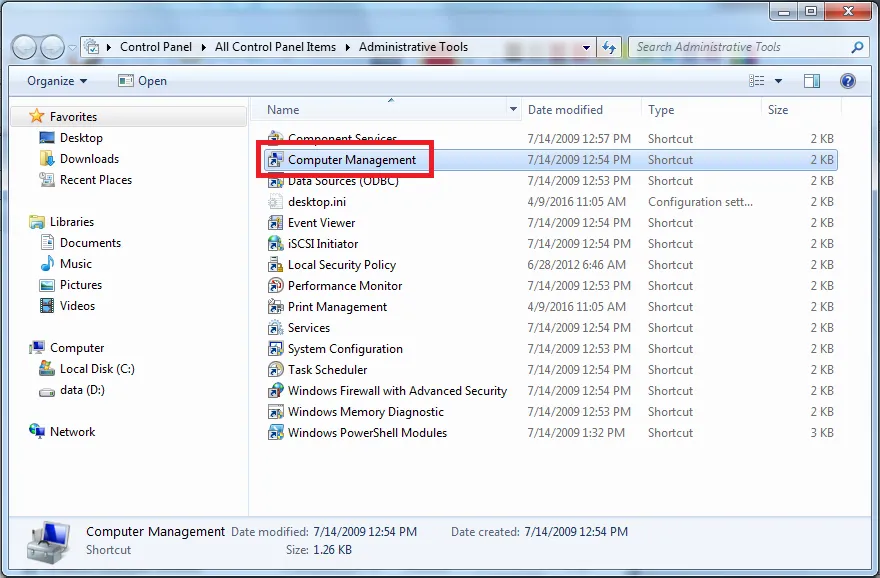Click '6/28/2012 6:46 AM' date cell
Viewport: 880px width, 578px height.
pos(576,265)
